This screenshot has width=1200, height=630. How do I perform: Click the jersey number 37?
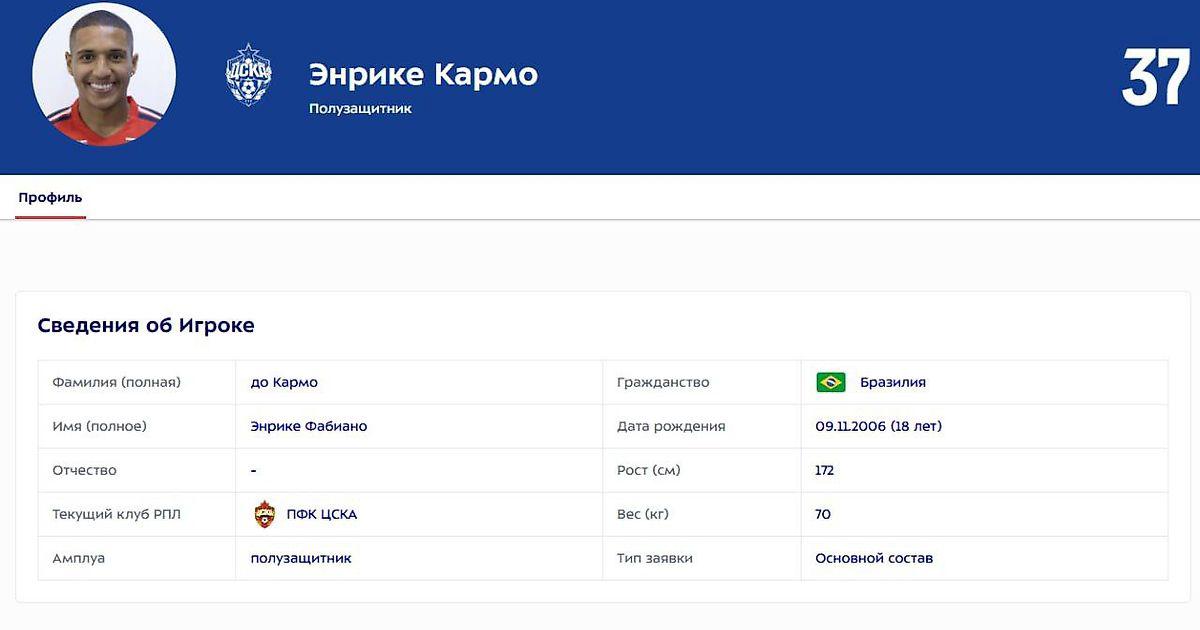click(1155, 77)
